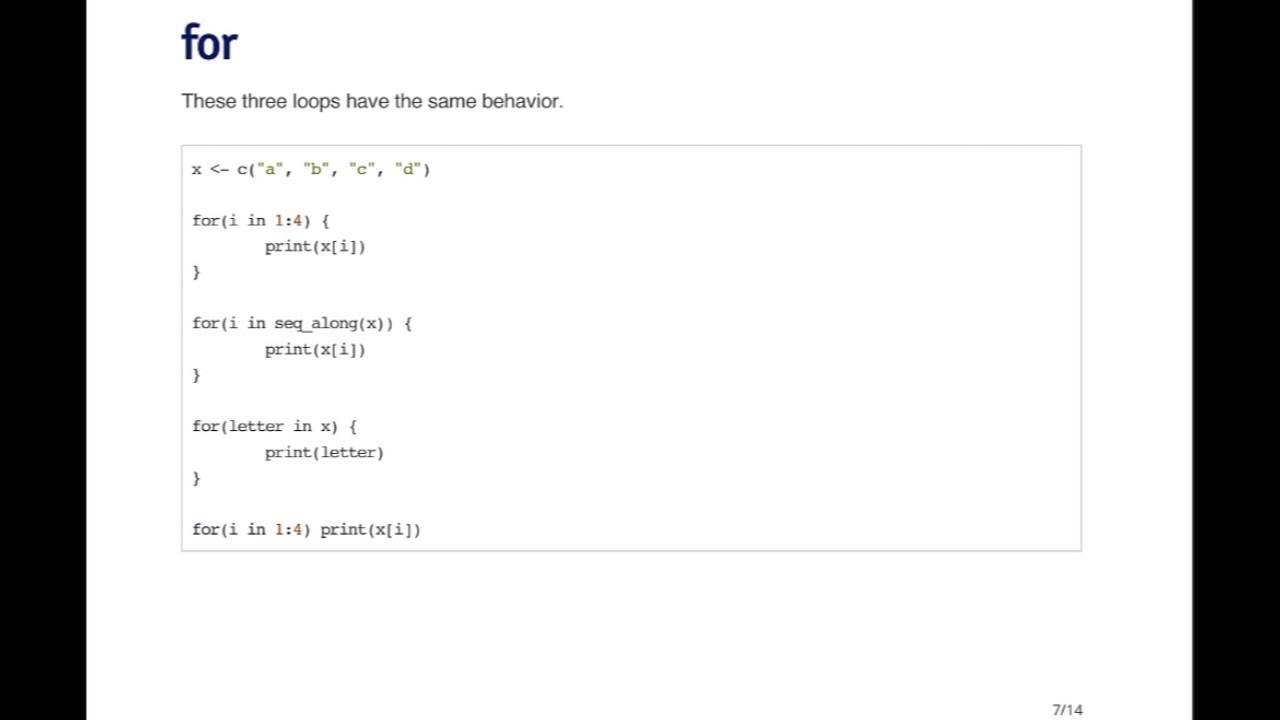Viewport: 1280px width, 720px height.
Task: Click the "for" slide heading
Action: pyautogui.click(x=209, y=44)
